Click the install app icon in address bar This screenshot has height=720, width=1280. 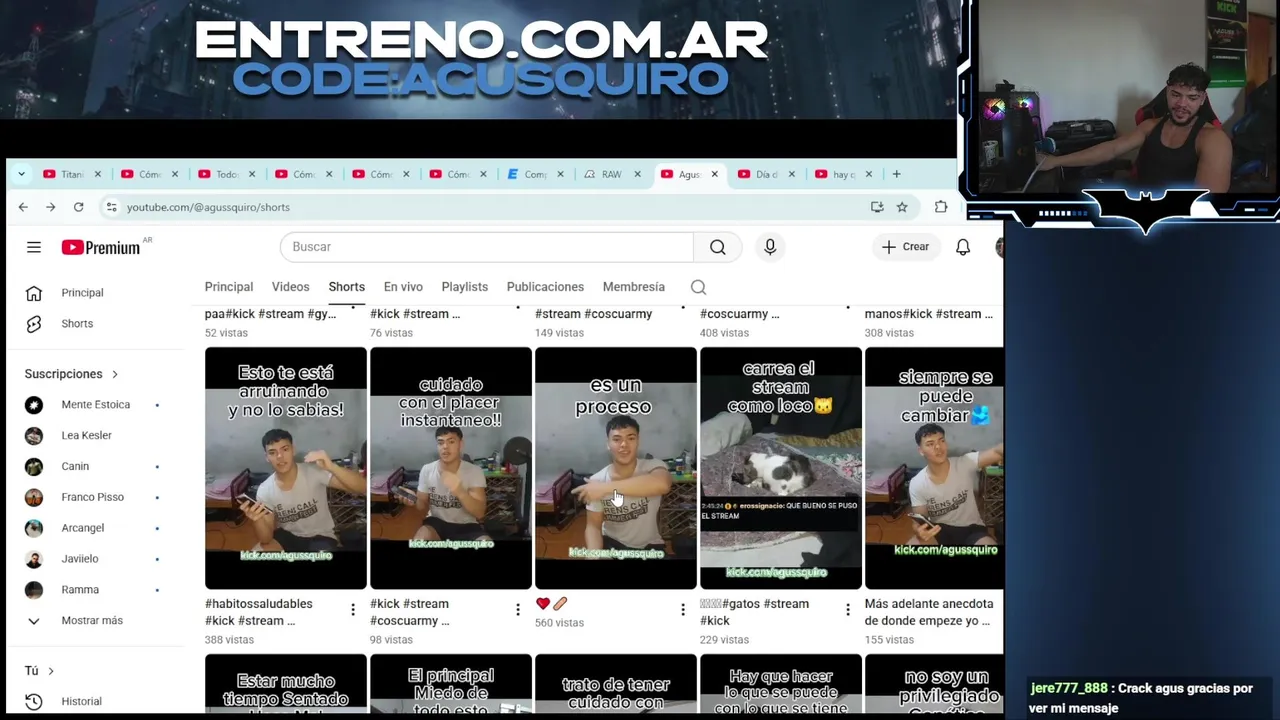877,207
